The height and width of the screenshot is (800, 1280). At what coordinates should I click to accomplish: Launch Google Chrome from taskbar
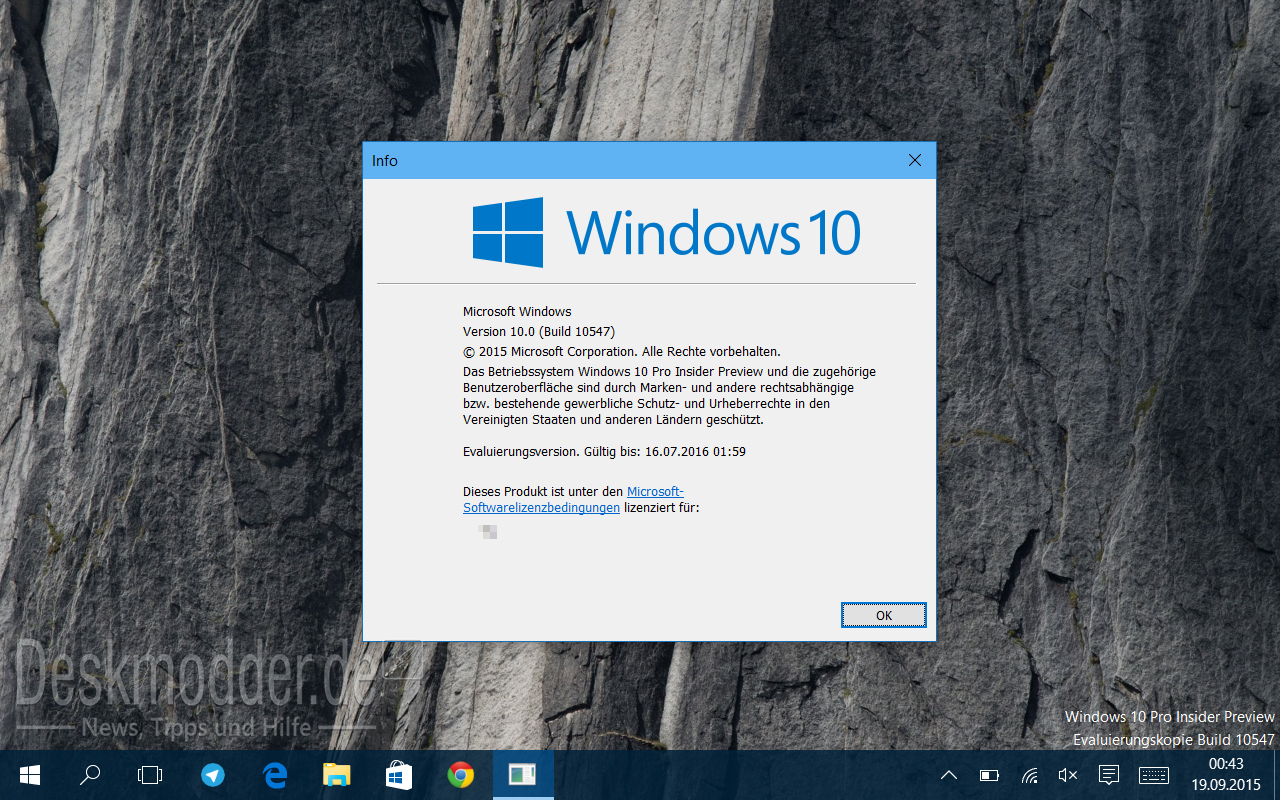[460, 775]
